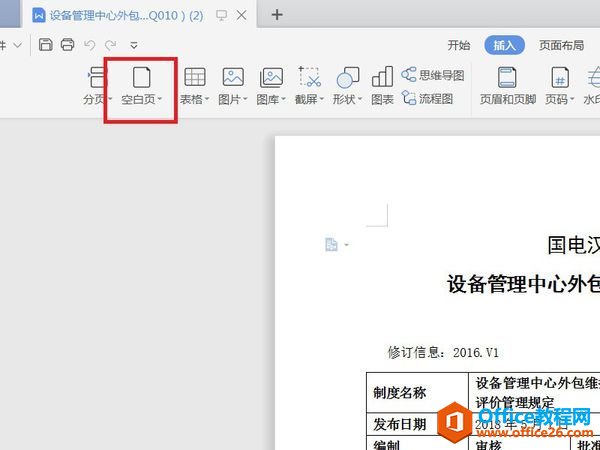Image resolution: width=600 pixels, height=450 pixels.
Task: Click the Page Number (页码) icon
Action: pyautogui.click(x=560, y=78)
